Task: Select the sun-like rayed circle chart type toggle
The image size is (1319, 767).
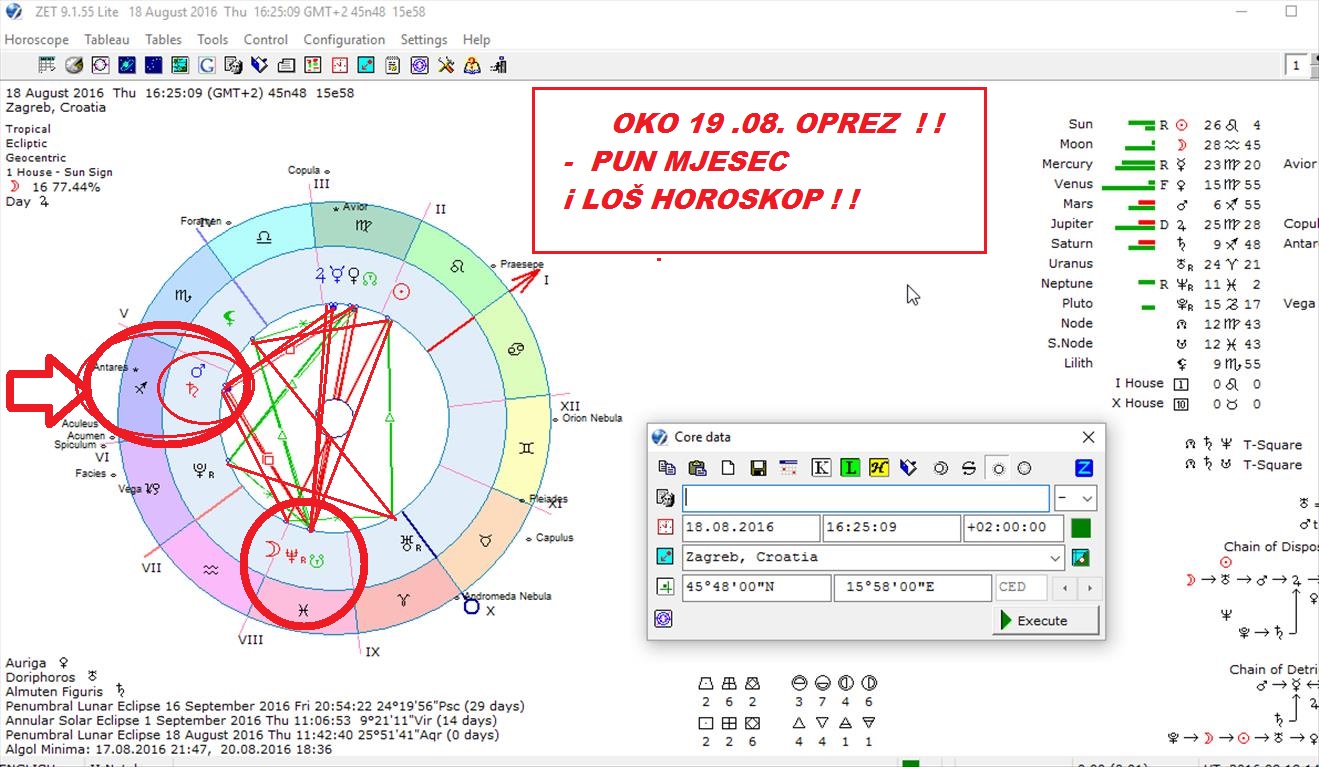Action: 997,468
